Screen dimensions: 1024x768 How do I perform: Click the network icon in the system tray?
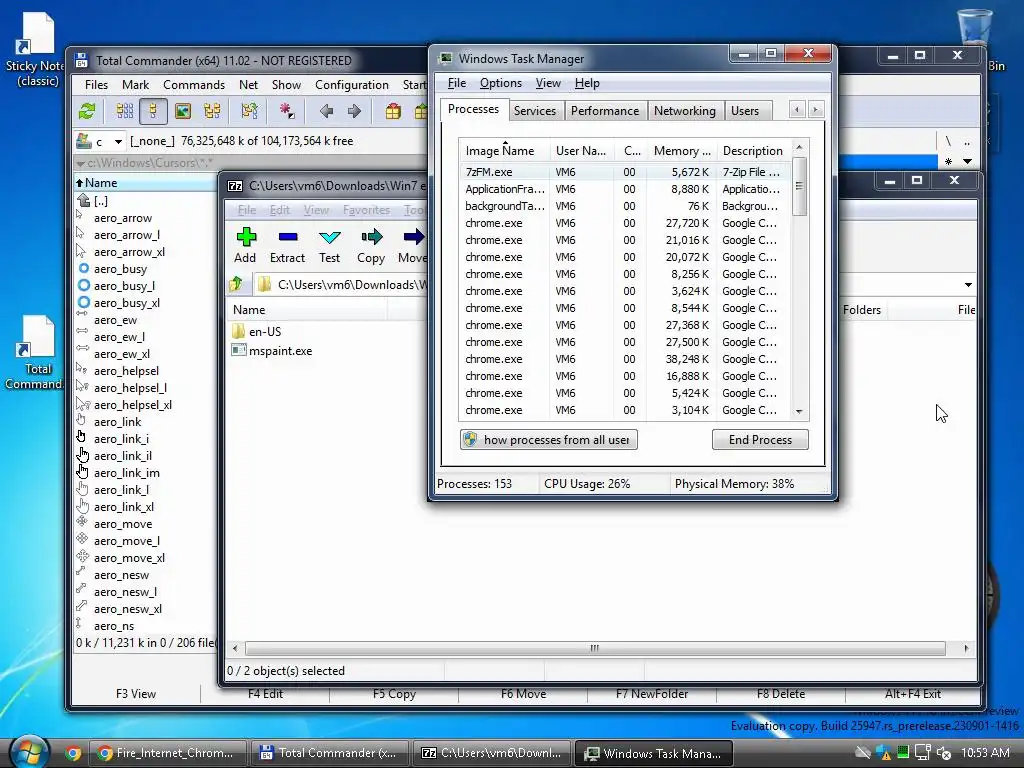(x=923, y=753)
